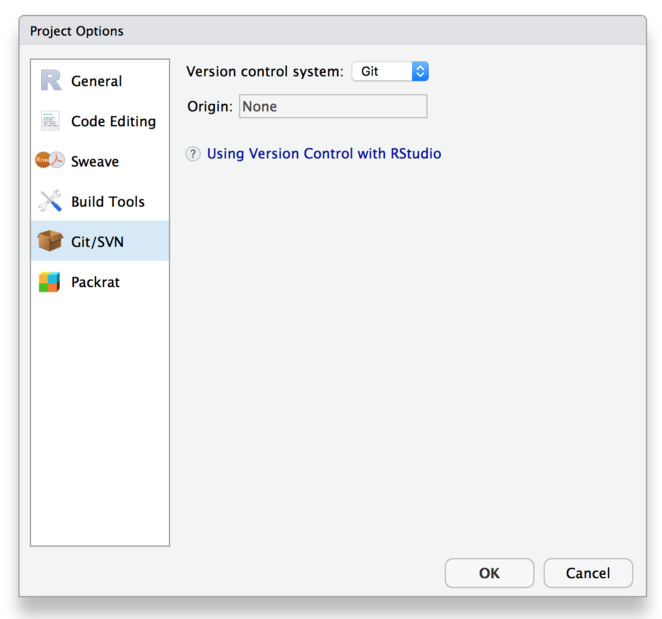Click the Build Tools wrench and screwdriver icon
662x619 pixels.
[x=50, y=201]
